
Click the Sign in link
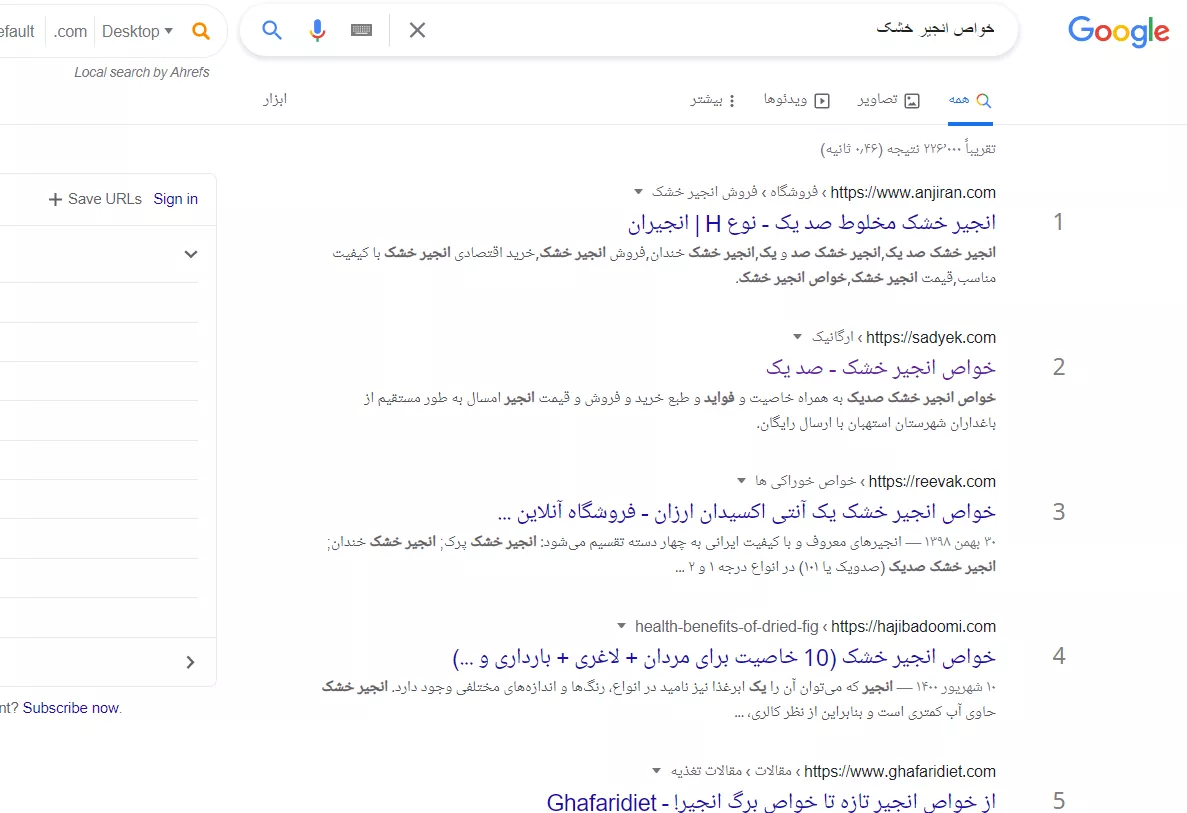point(176,199)
